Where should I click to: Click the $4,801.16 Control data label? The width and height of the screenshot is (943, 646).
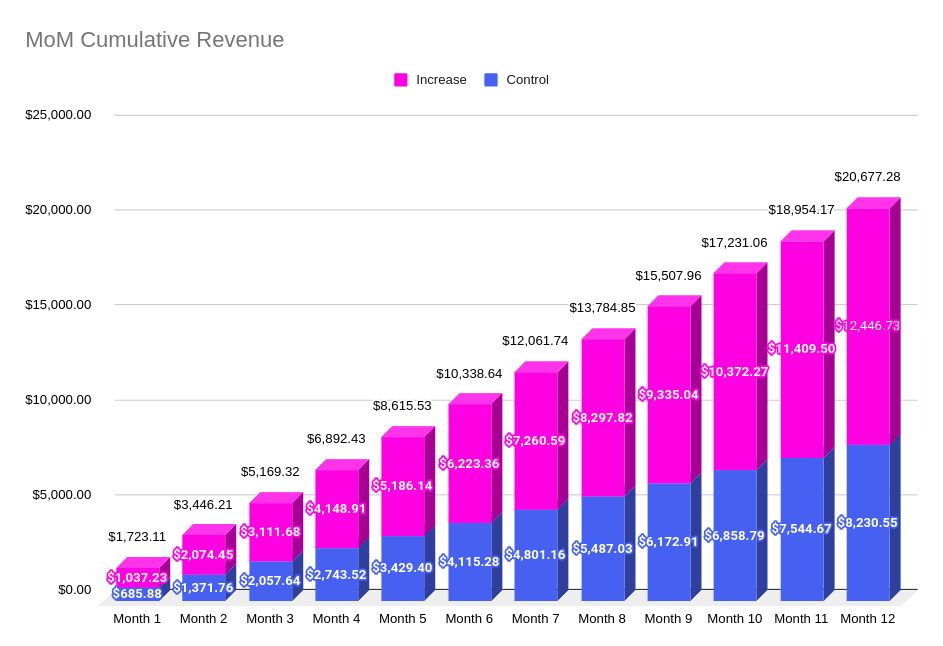[x=535, y=555]
